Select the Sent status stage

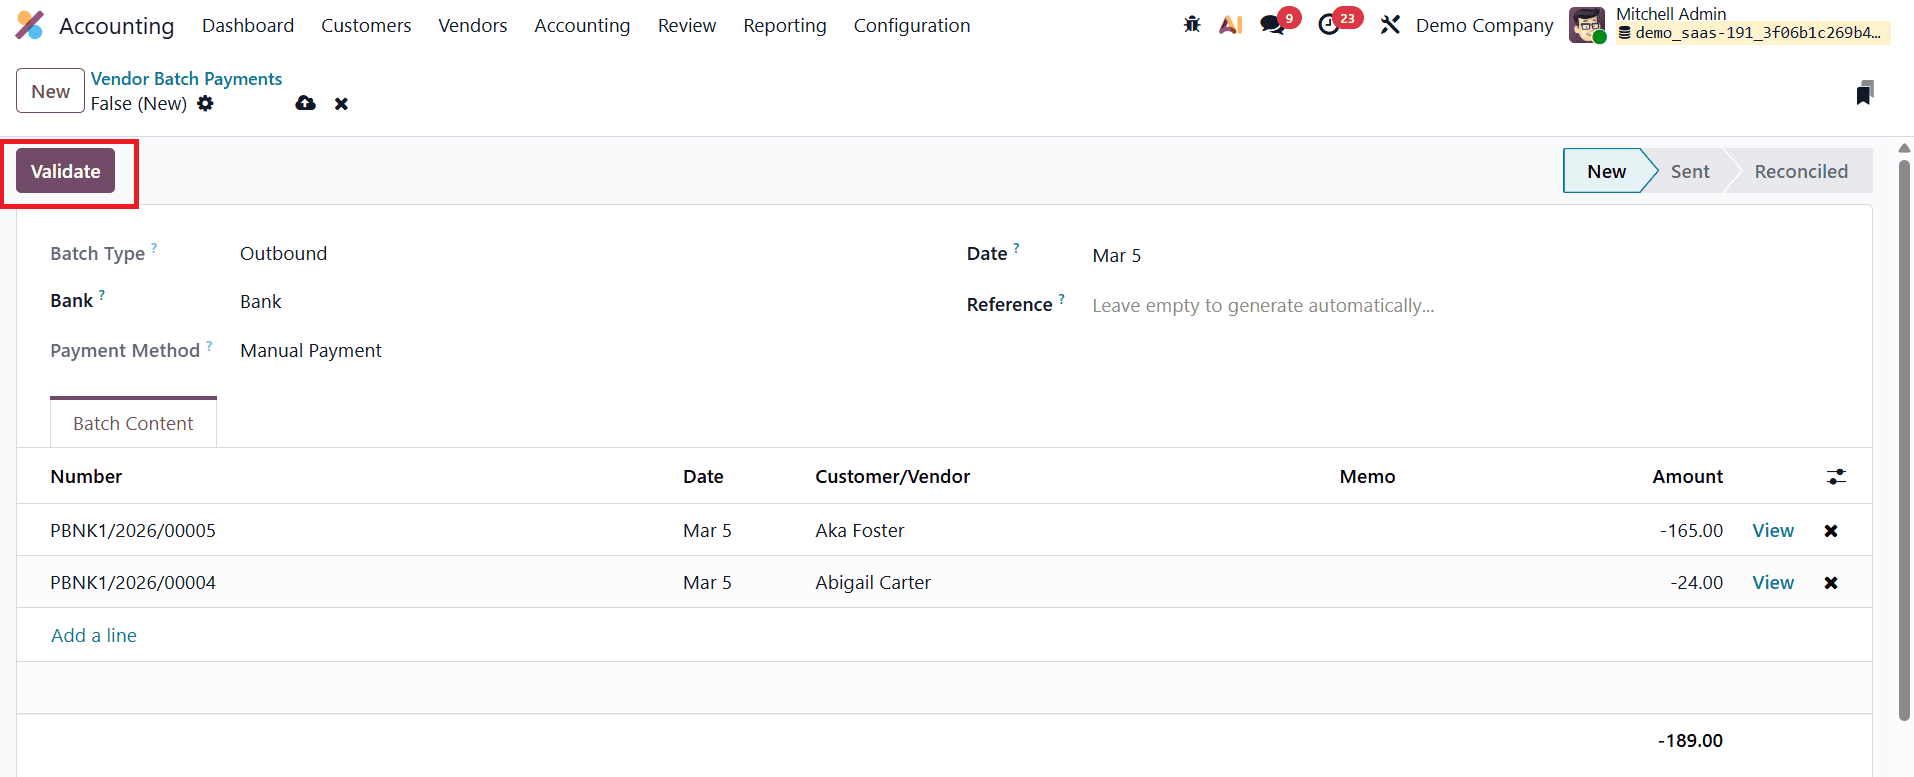[x=1689, y=171]
